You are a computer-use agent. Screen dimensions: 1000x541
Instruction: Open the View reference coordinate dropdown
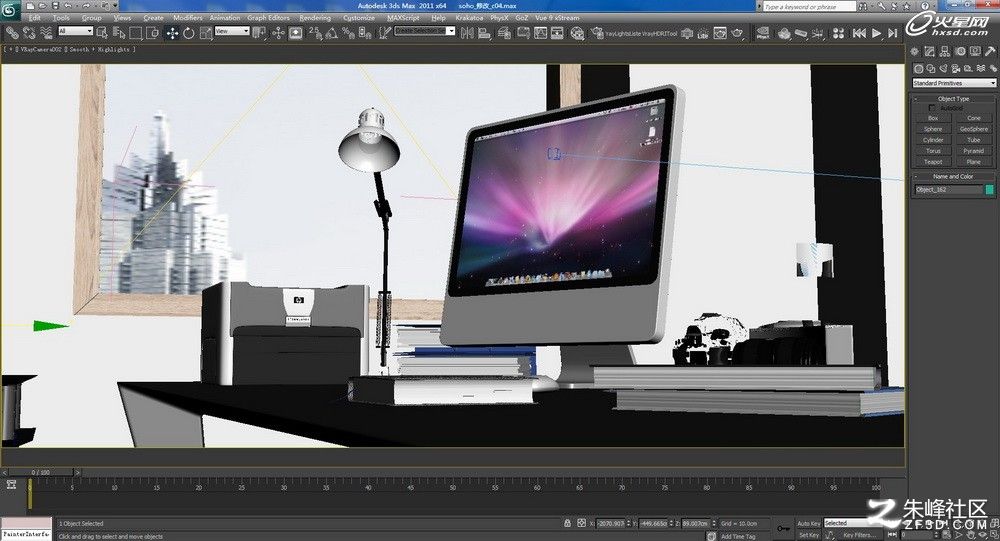(232, 31)
